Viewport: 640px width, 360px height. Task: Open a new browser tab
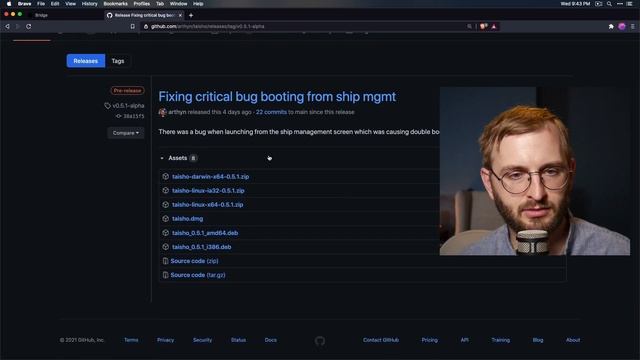pos(191,15)
